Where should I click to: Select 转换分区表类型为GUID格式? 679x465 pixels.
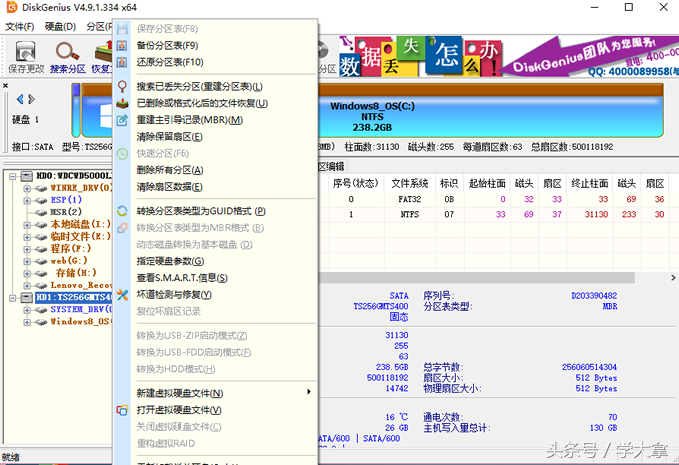click(216, 211)
